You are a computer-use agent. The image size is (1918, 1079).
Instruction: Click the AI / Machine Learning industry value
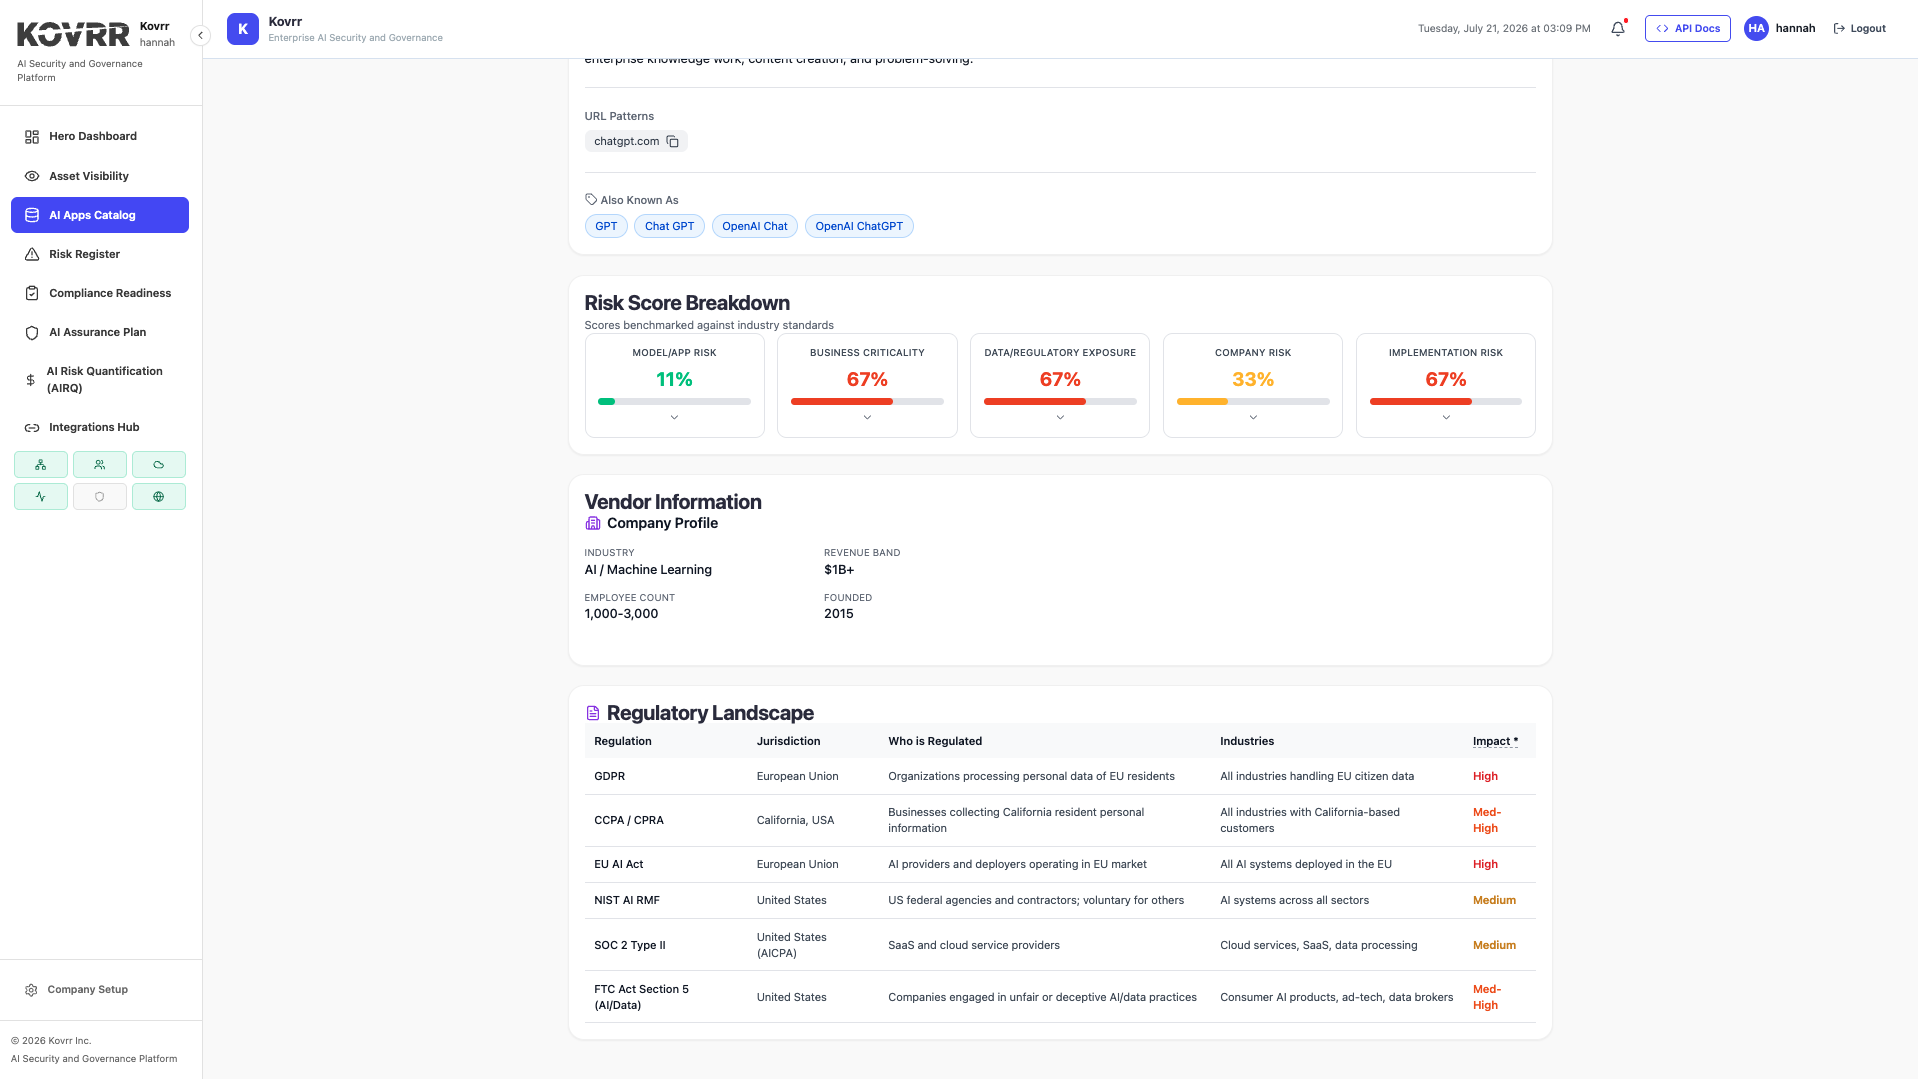coord(649,570)
